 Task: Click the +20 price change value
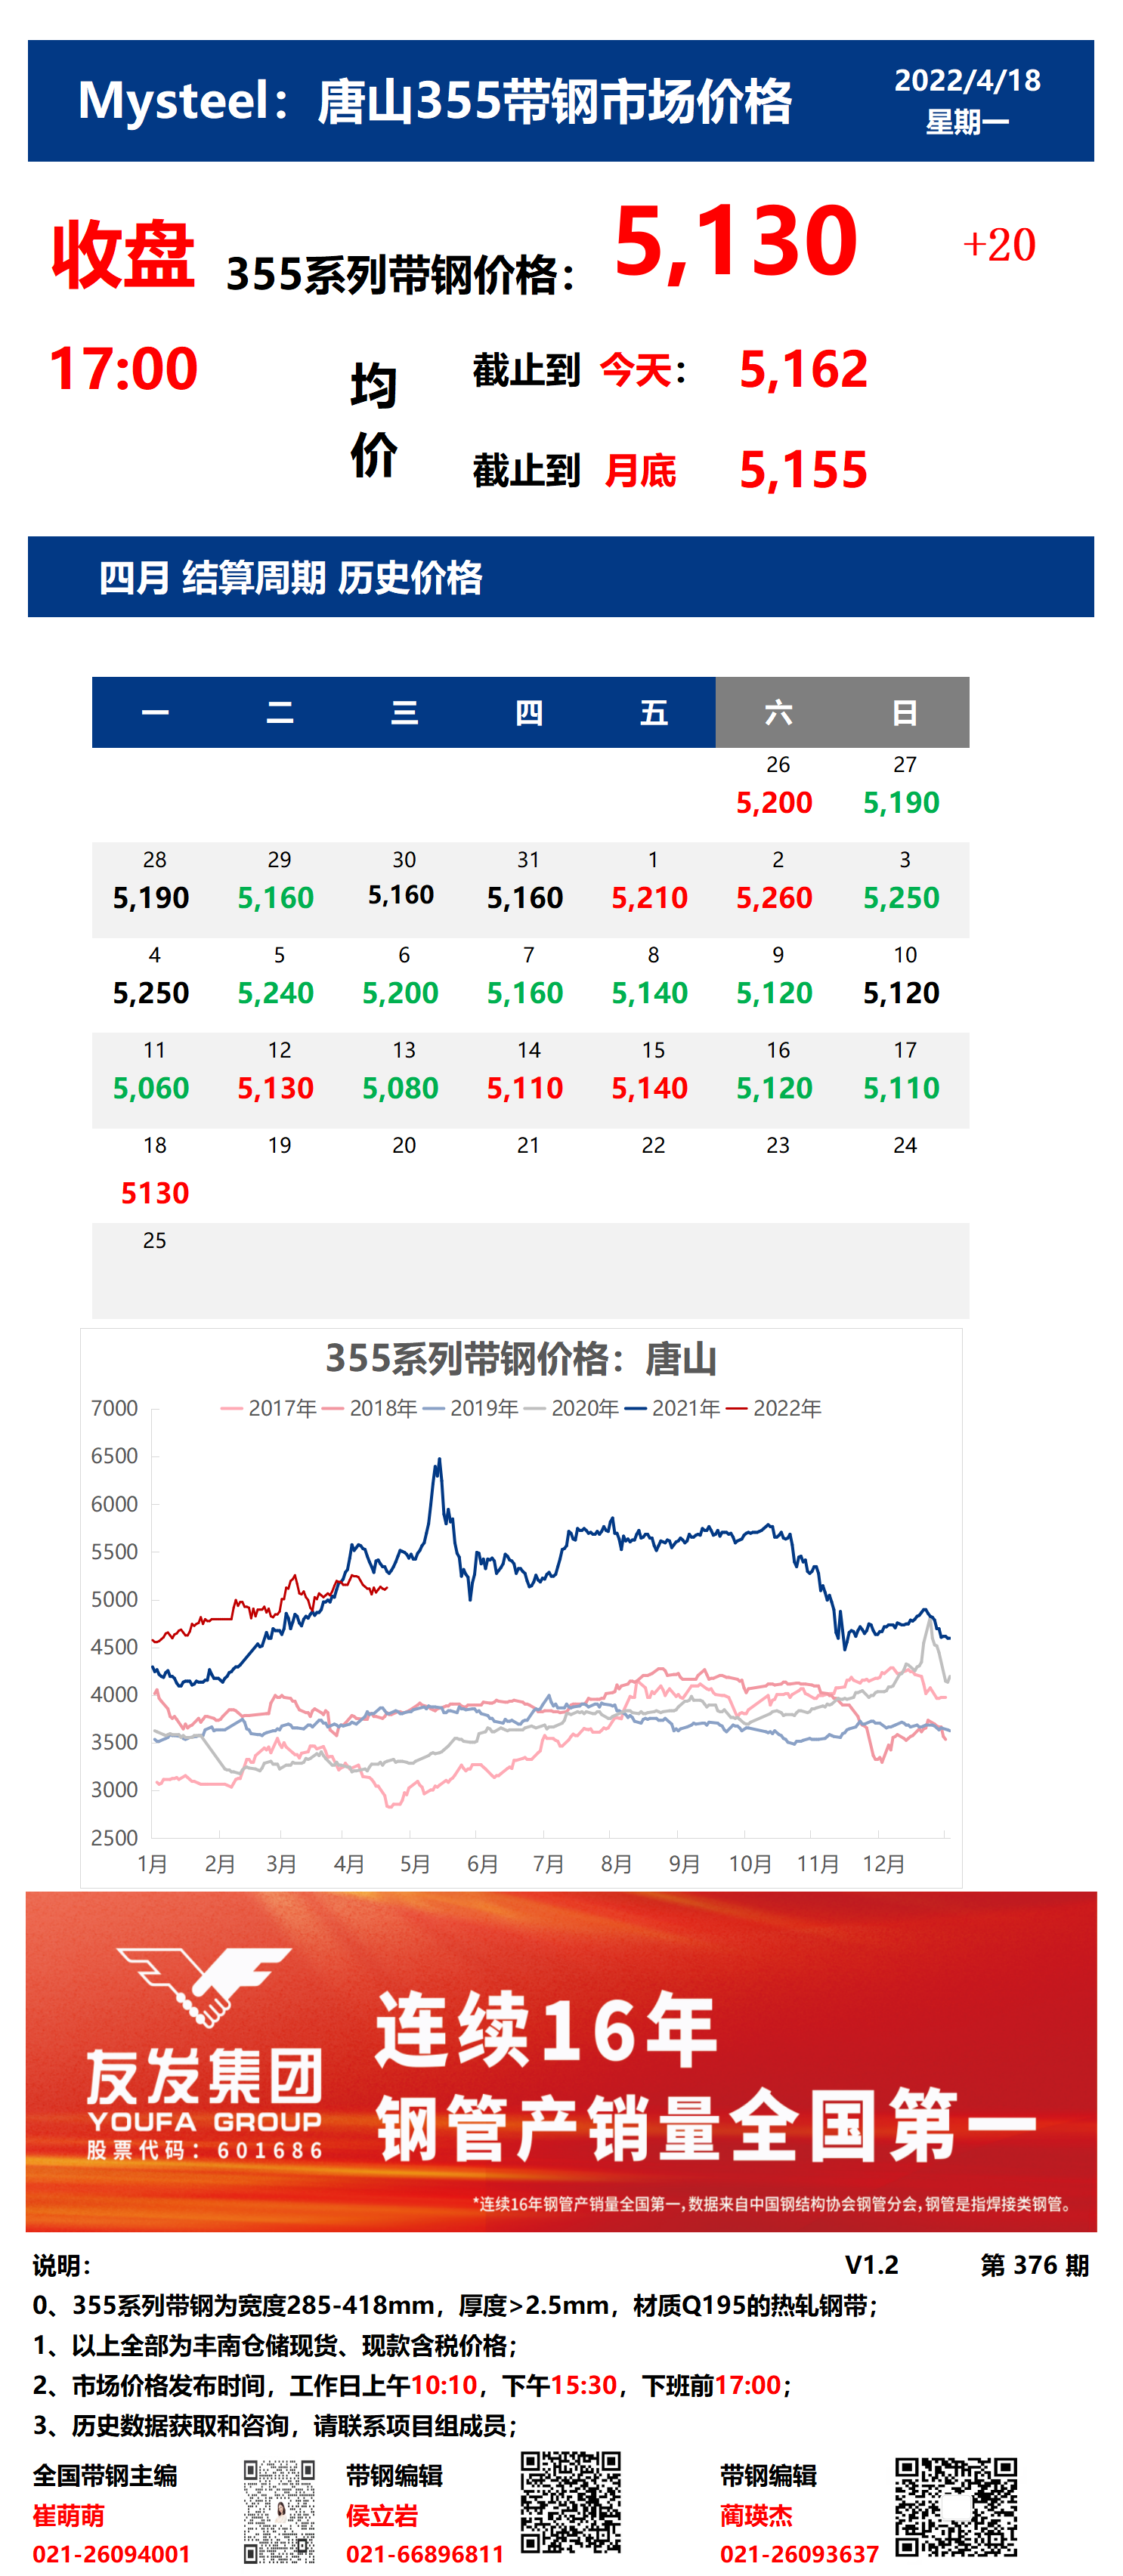click(999, 245)
